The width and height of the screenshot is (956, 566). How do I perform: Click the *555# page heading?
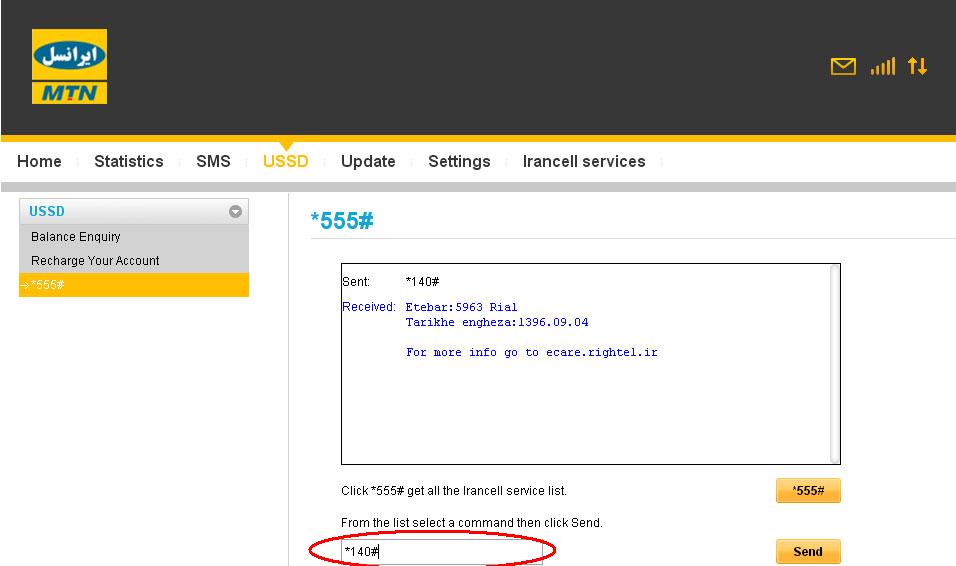coord(342,221)
